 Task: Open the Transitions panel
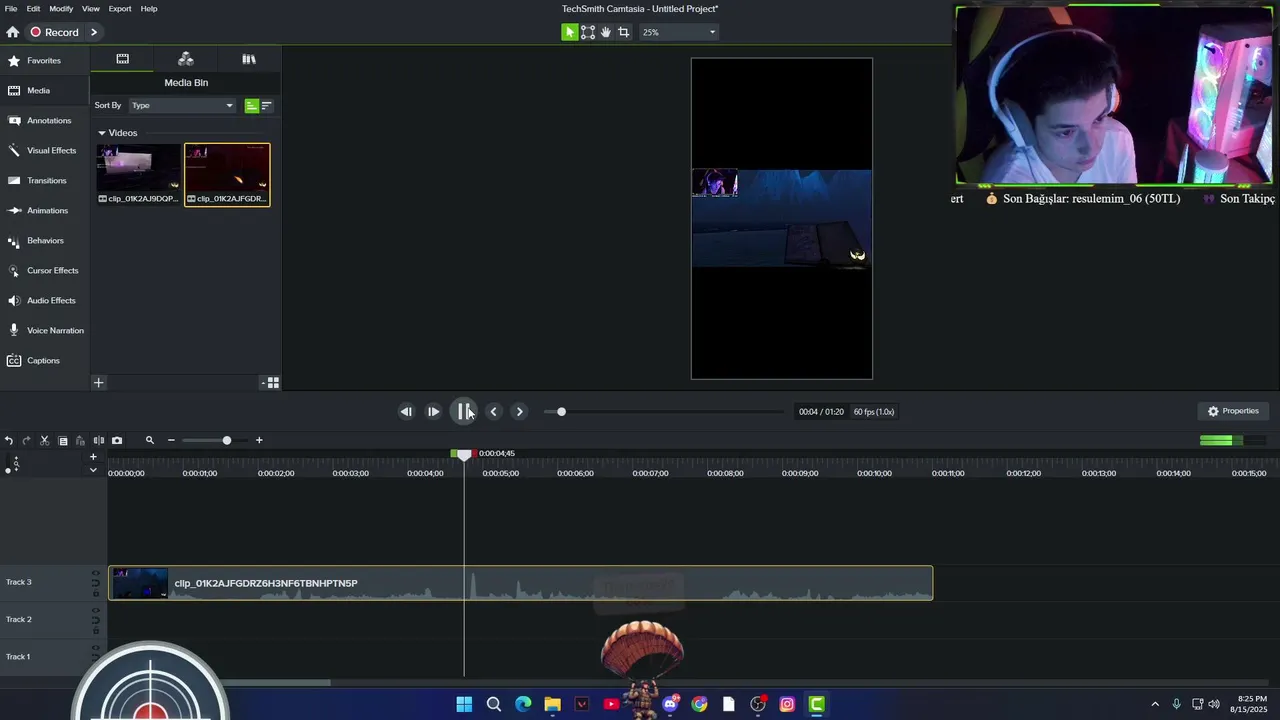tap(45, 181)
